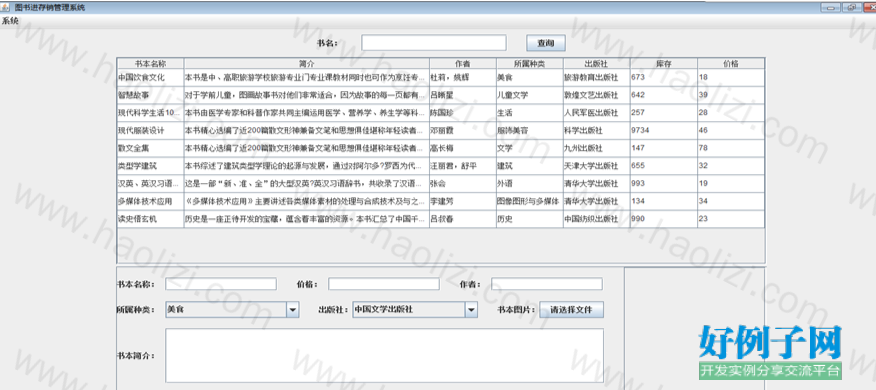Focus the 书名 search input field

(x=434, y=43)
